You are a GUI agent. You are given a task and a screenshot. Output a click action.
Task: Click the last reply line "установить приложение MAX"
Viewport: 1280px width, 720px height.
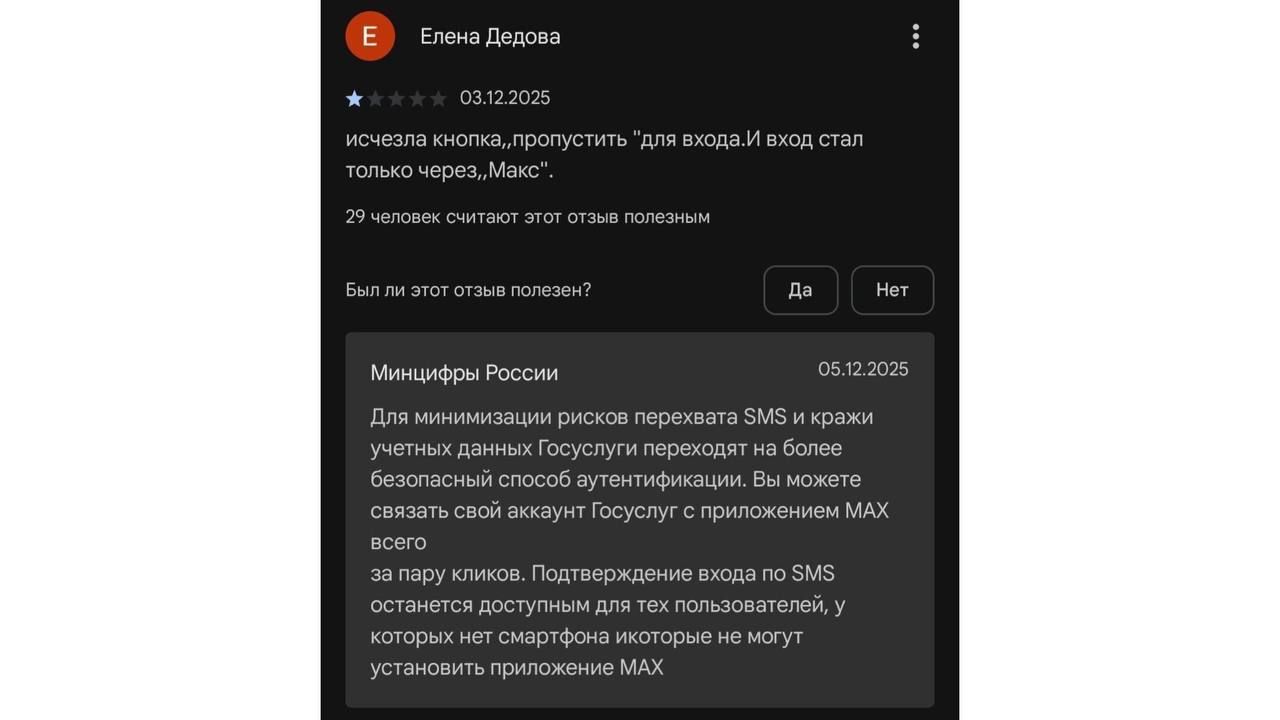[x=517, y=667]
